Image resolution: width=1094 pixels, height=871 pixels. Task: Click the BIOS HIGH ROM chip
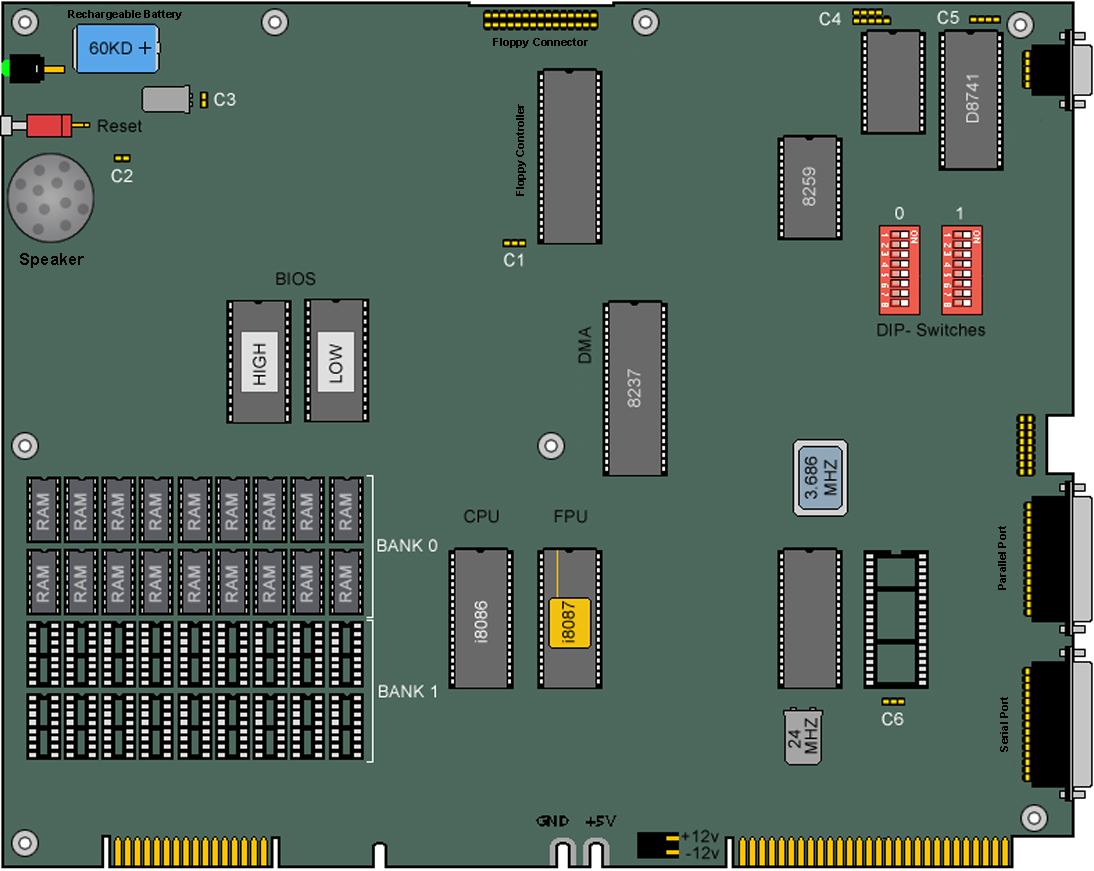click(x=259, y=361)
